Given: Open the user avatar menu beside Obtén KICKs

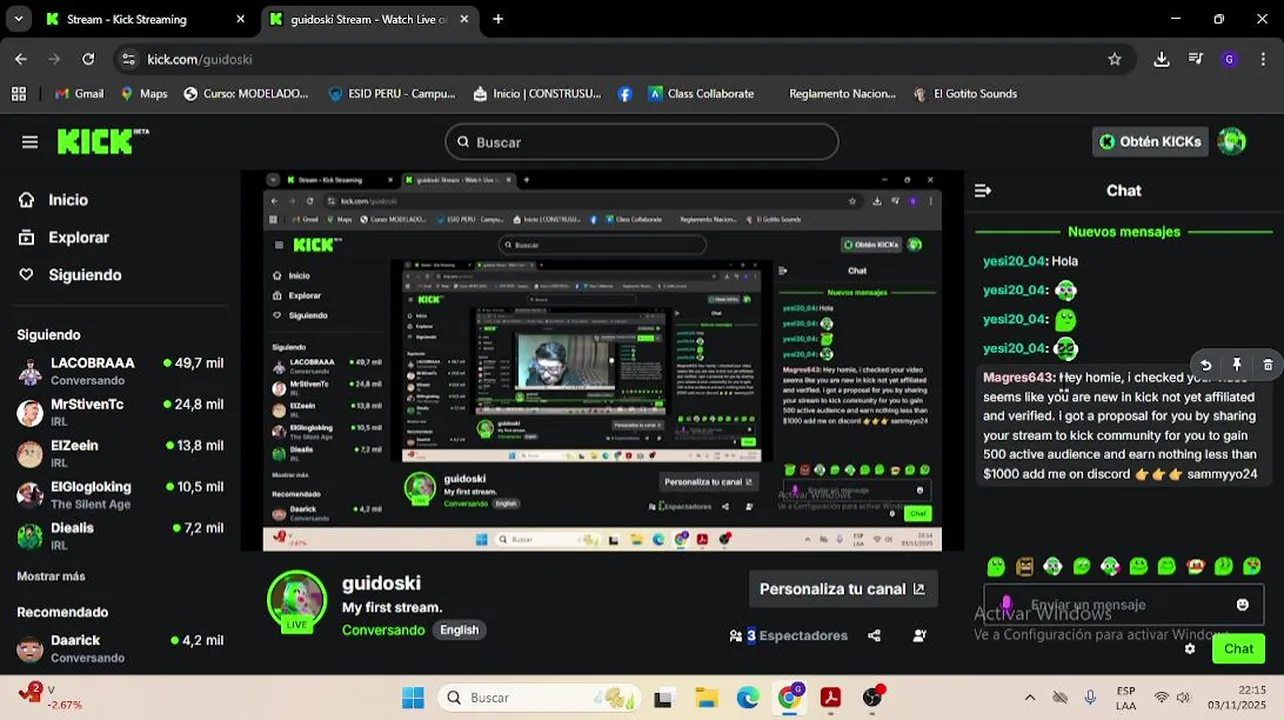Looking at the screenshot, I should (x=1231, y=142).
